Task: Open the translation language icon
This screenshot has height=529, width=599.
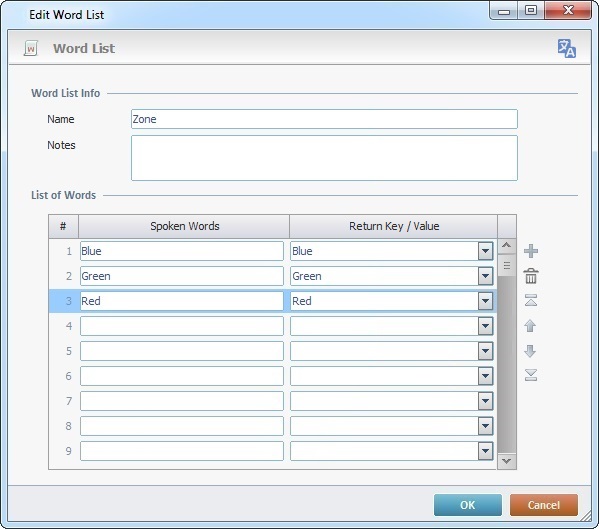Action: (567, 49)
